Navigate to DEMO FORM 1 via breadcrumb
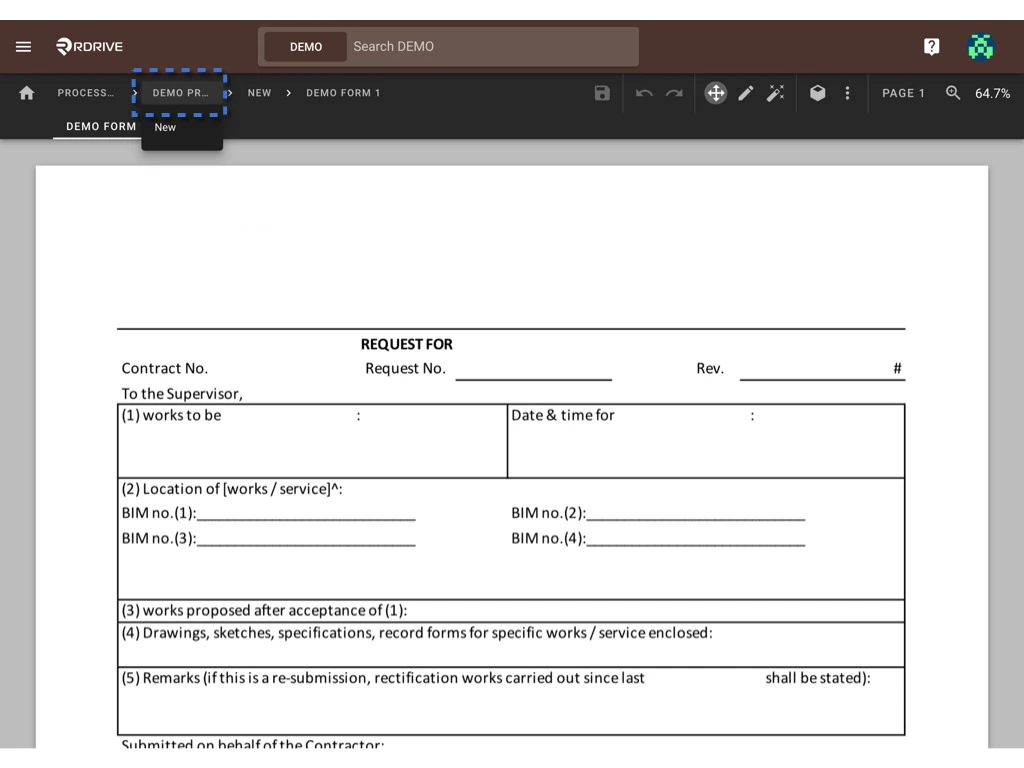Image resolution: width=1024 pixels, height=768 pixels. 343,93
